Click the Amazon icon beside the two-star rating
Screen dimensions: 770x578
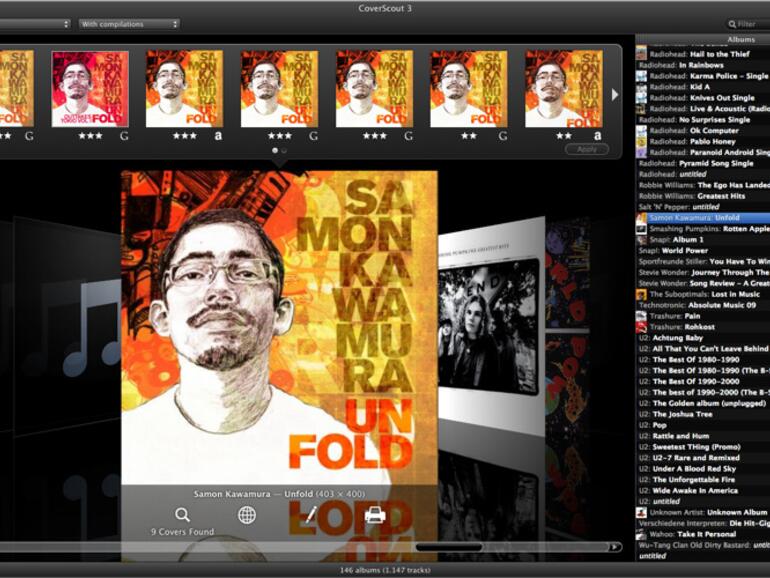point(597,136)
